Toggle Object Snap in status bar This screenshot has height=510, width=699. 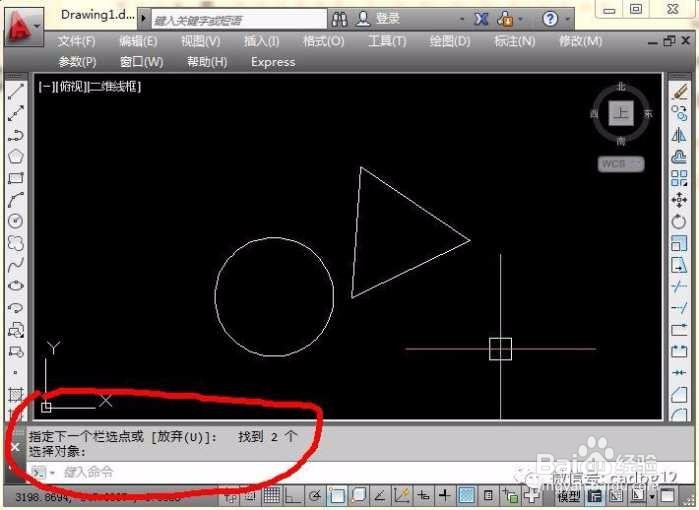[x=337, y=495]
